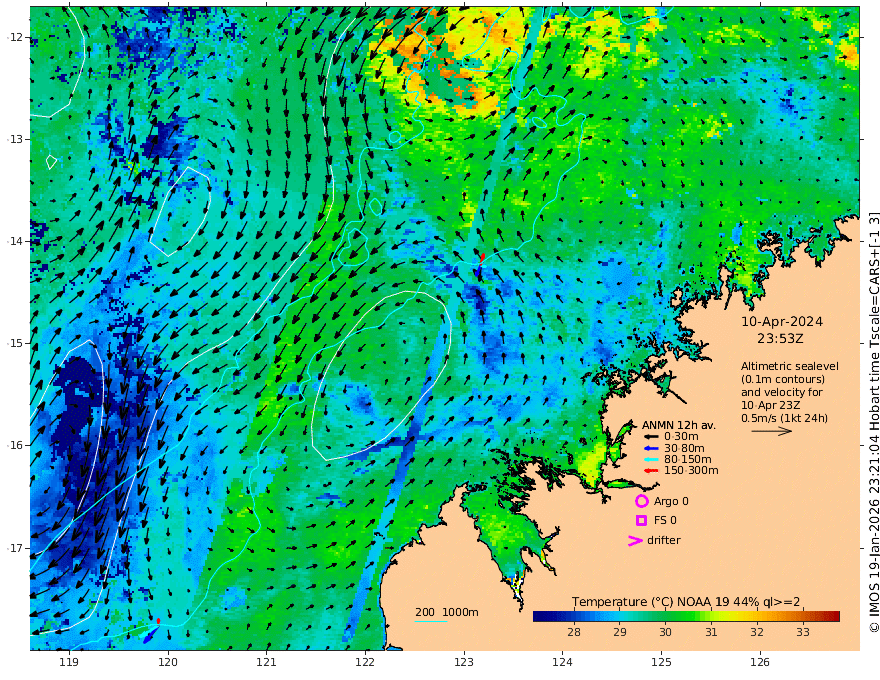The height and width of the screenshot is (680, 880).
Task: Click the '30-80m' depth label
Action: [x=684, y=448]
